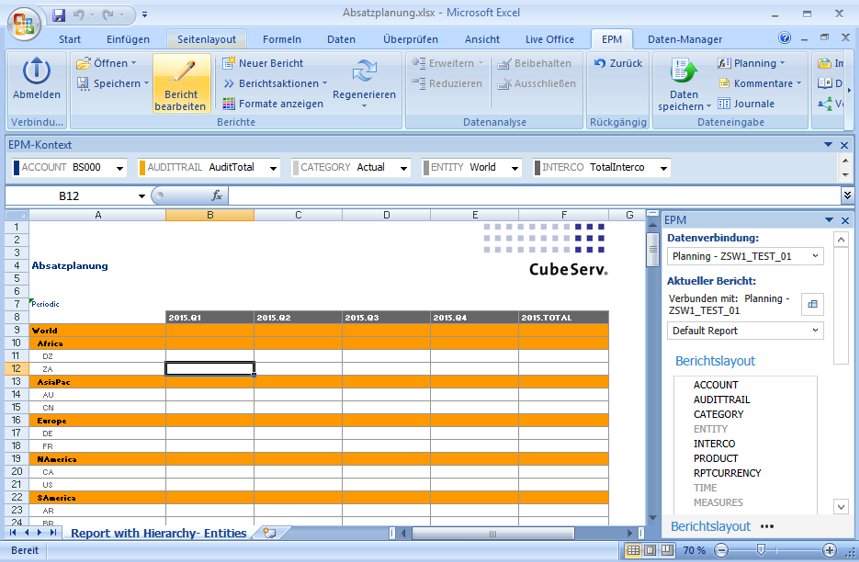
Task: Switch to Normal view in status bar
Action: point(633,550)
